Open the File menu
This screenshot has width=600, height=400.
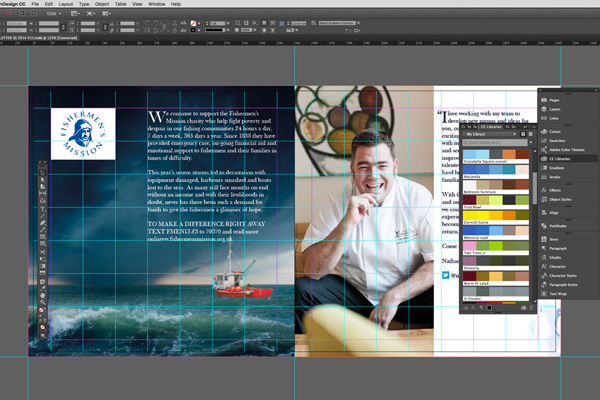(x=35, y=4)
